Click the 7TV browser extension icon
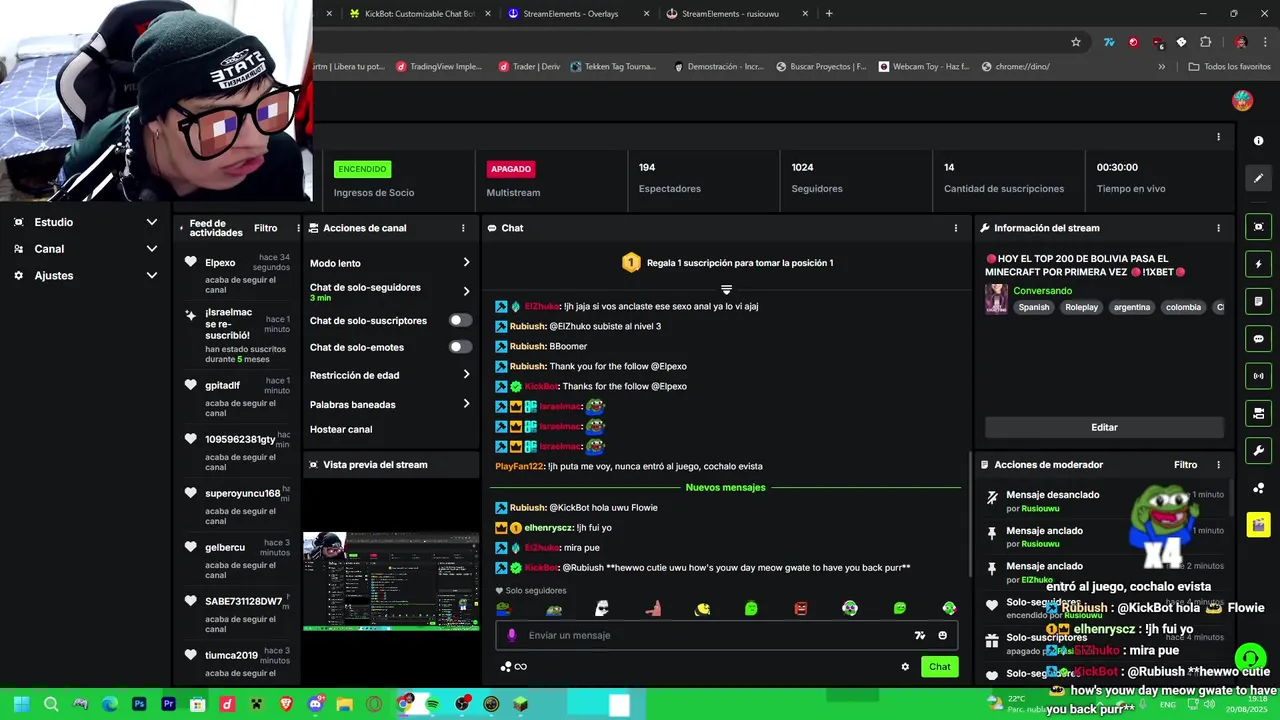 [1109, 42]
